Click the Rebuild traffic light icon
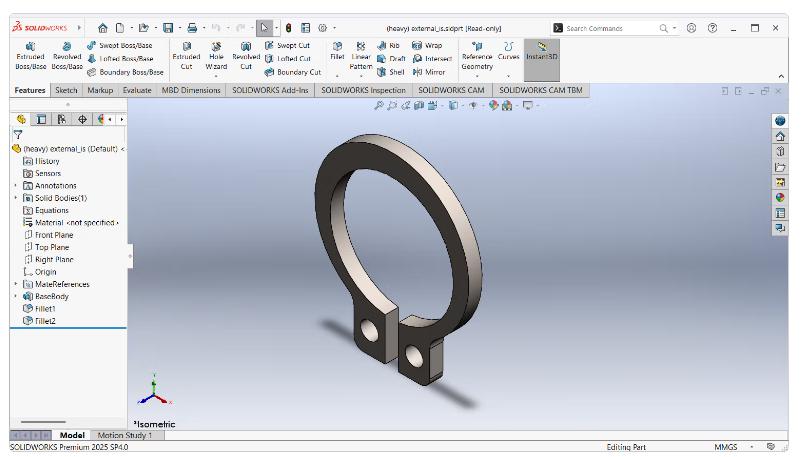Screen dimensions: 801x457 pyautogui.click(x=288, y=28)
